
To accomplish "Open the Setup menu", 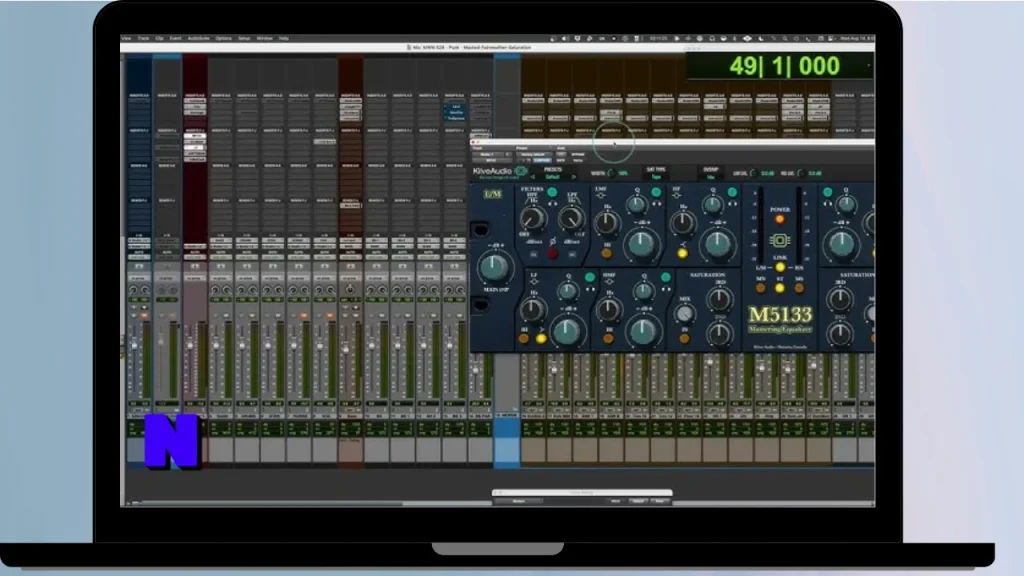I will coord(244,39).
